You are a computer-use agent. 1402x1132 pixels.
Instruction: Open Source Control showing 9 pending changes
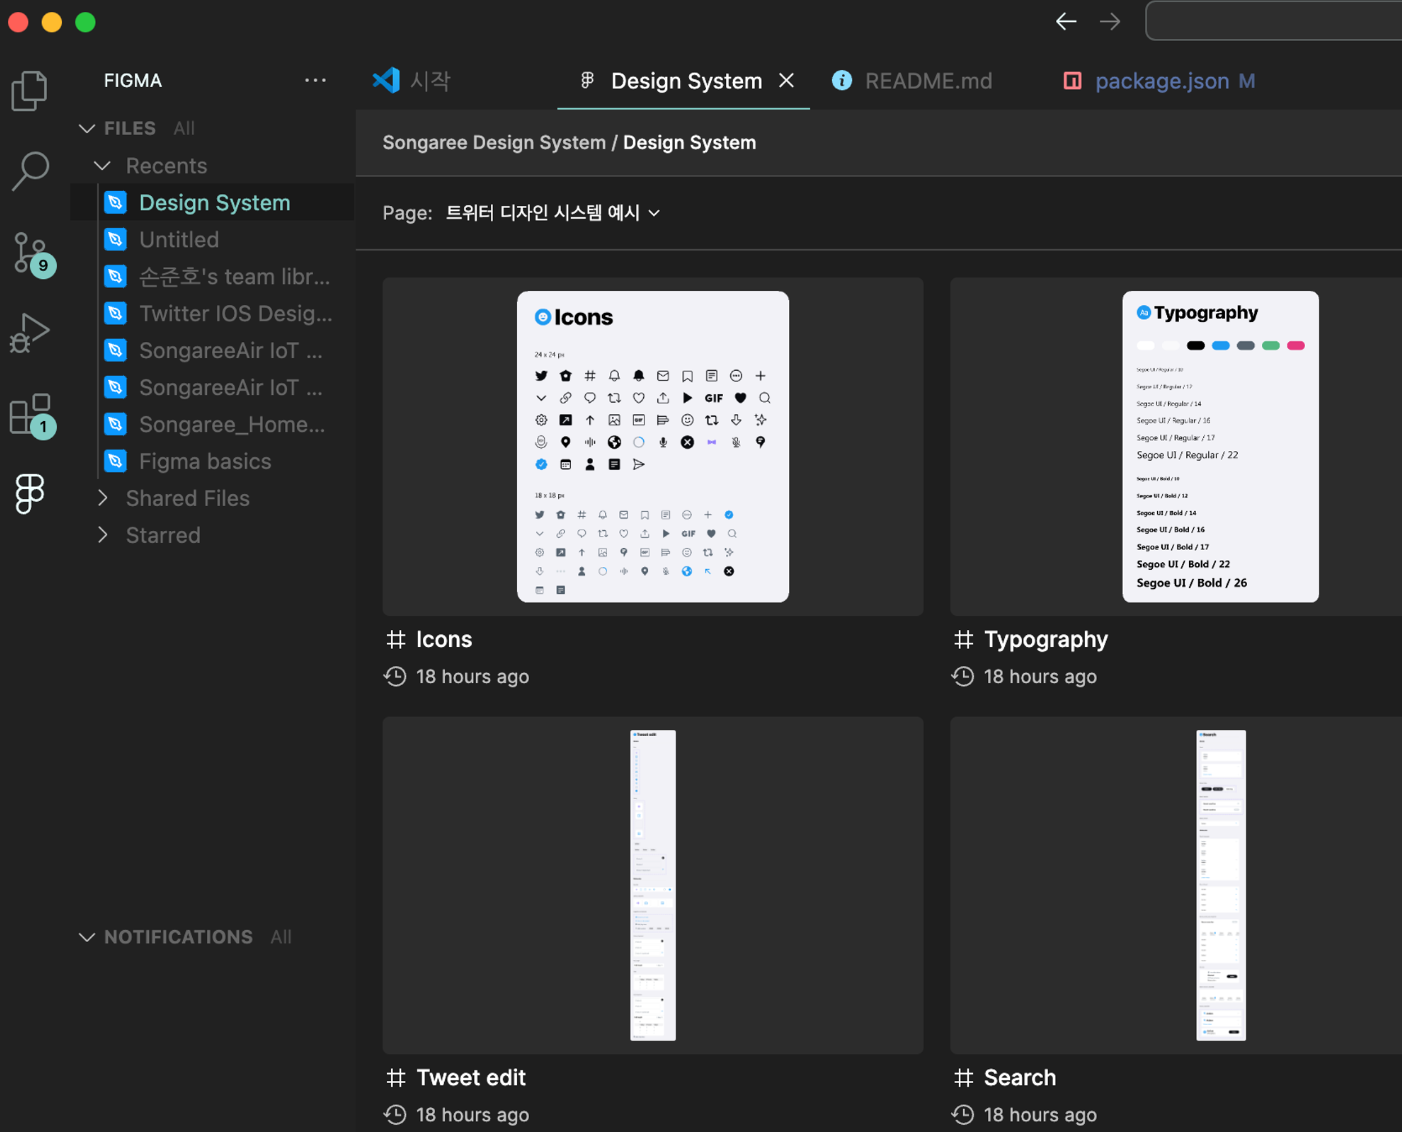coord(29,252)
